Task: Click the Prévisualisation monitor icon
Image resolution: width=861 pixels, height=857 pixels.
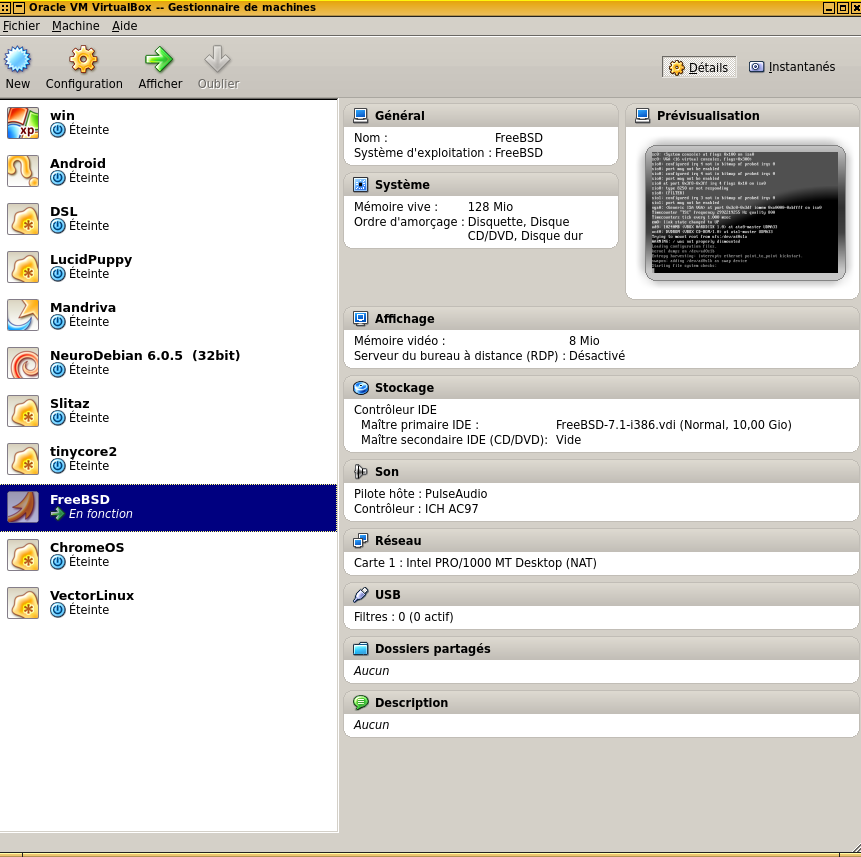Action: 642,115
